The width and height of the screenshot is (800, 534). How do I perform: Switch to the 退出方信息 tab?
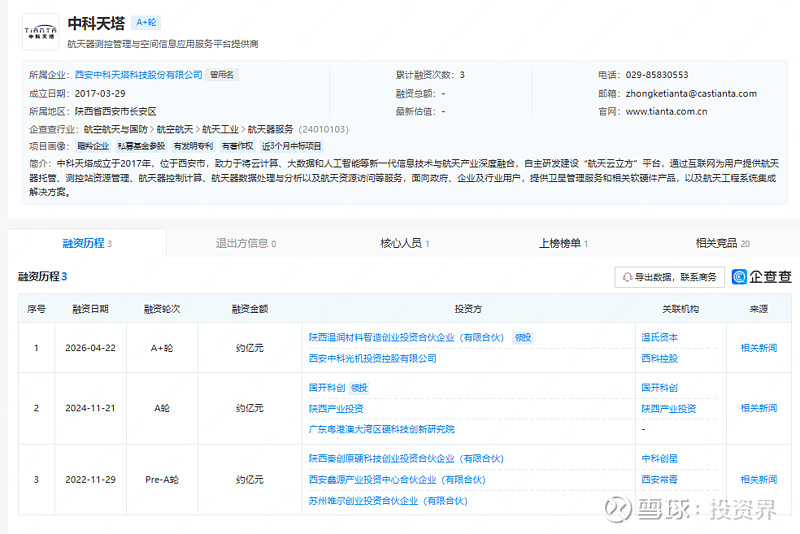click(x=246, y=243)
